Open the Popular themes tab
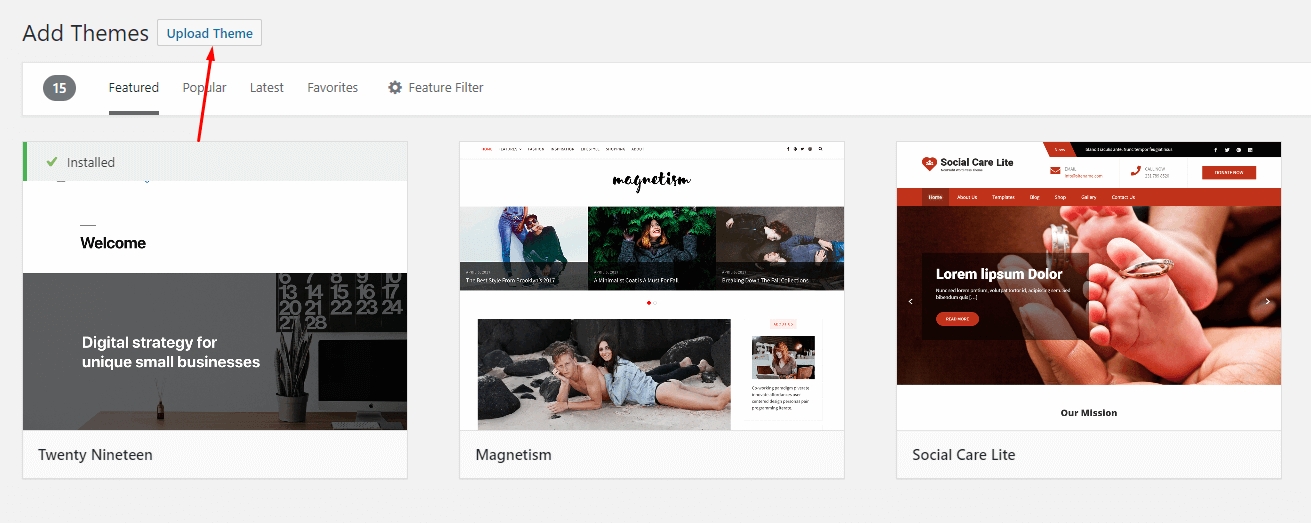The image size is (1311, 523). coord(204,88)
